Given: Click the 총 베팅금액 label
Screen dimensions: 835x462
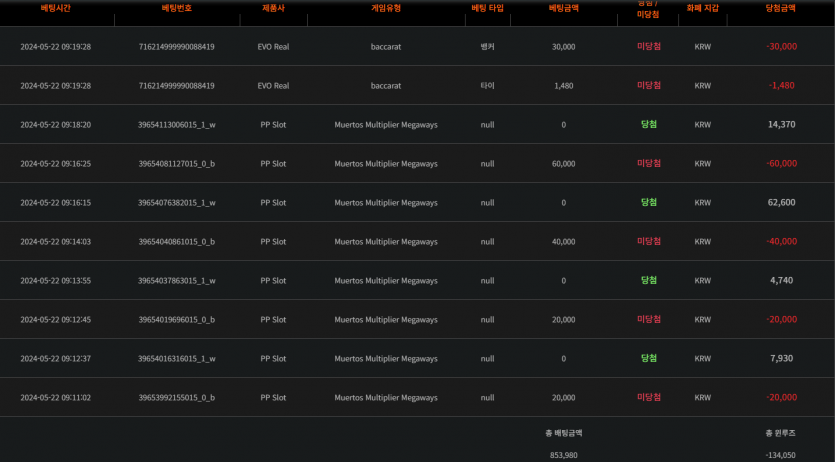Looking at the screenshot, I should click(x=563, y=433).
